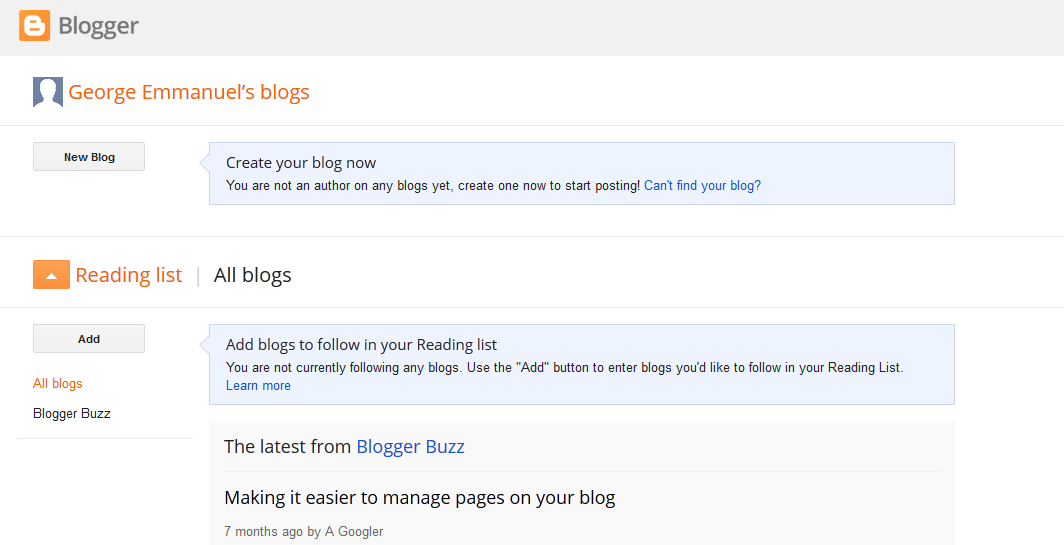Viewport: 1064px width, 545px height.
Task: Open the Blogger Buzz link in latest feed
Action: pyautogui.click(x=410, y=447)
